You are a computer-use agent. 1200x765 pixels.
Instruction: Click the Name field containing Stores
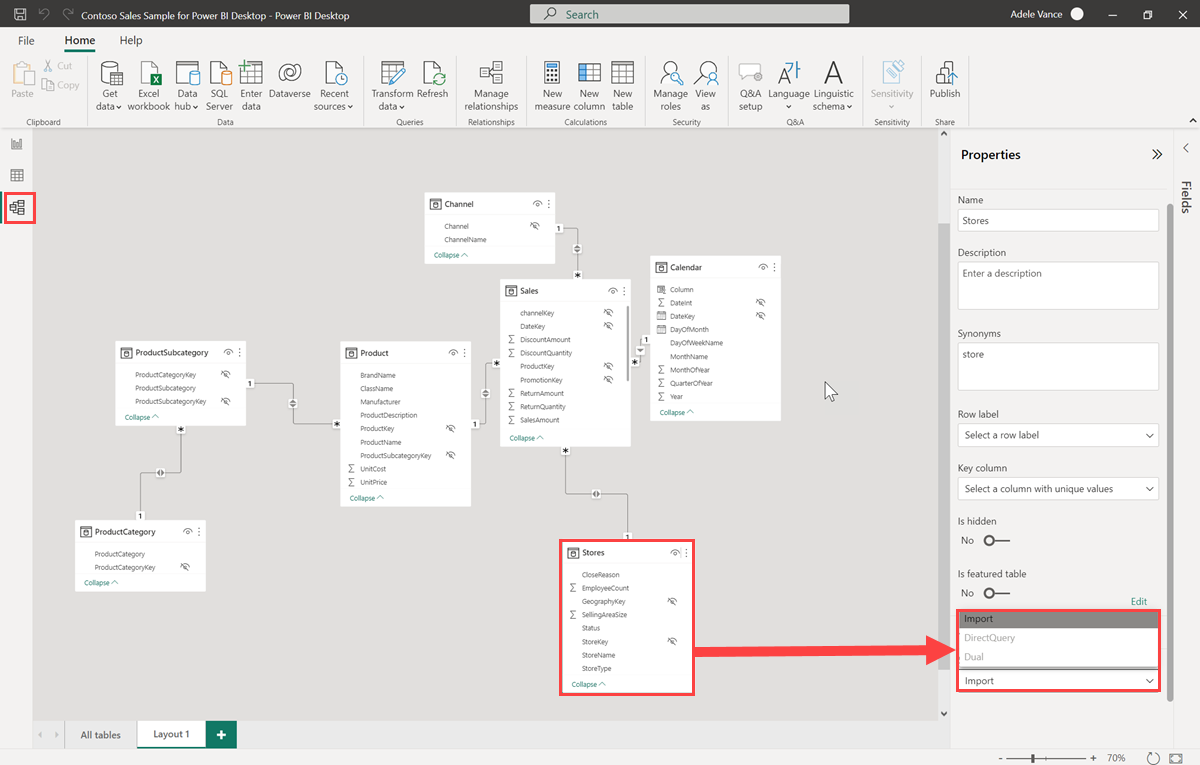point(1058,220)
